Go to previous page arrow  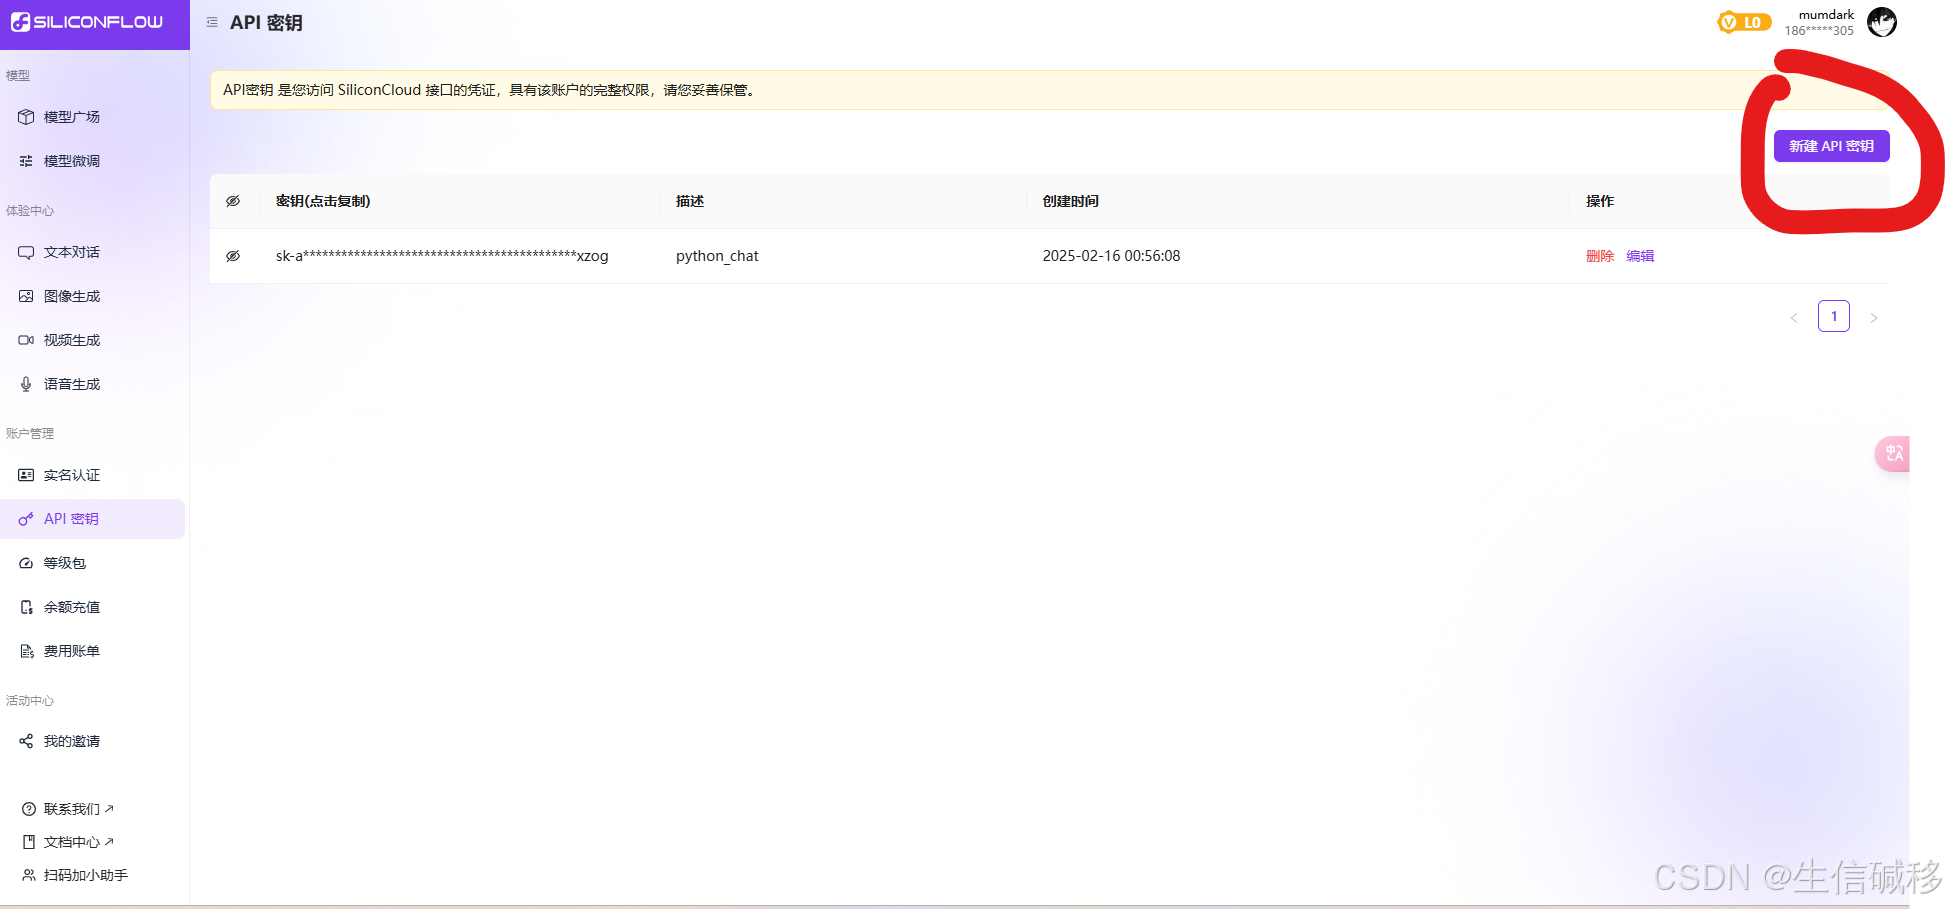1794,317
